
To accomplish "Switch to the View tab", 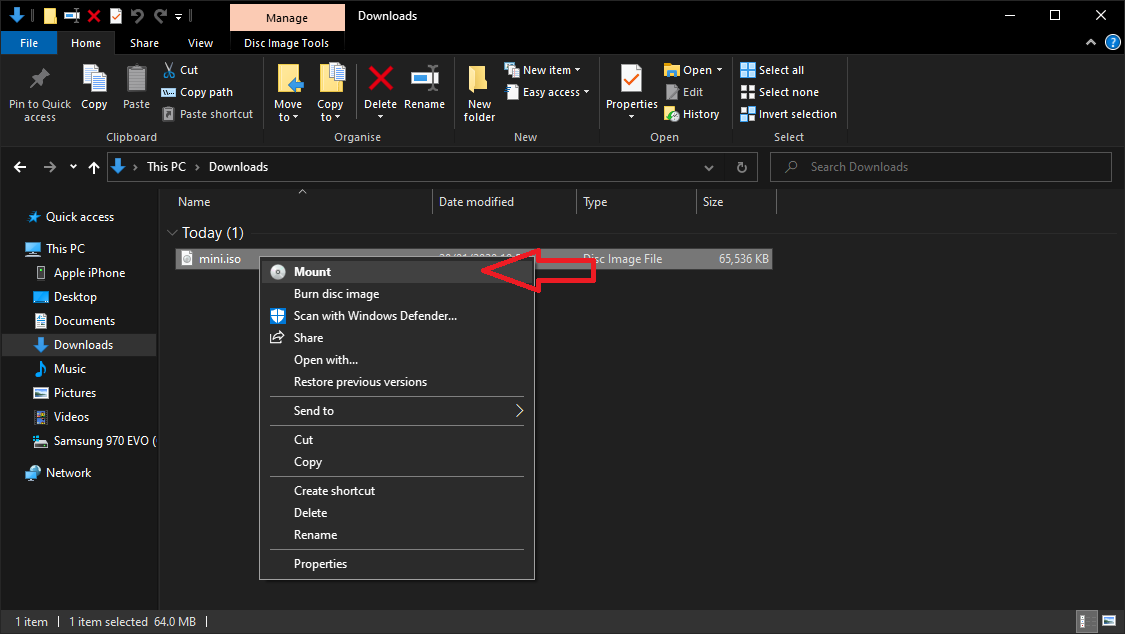I will (x=200, y=43).
